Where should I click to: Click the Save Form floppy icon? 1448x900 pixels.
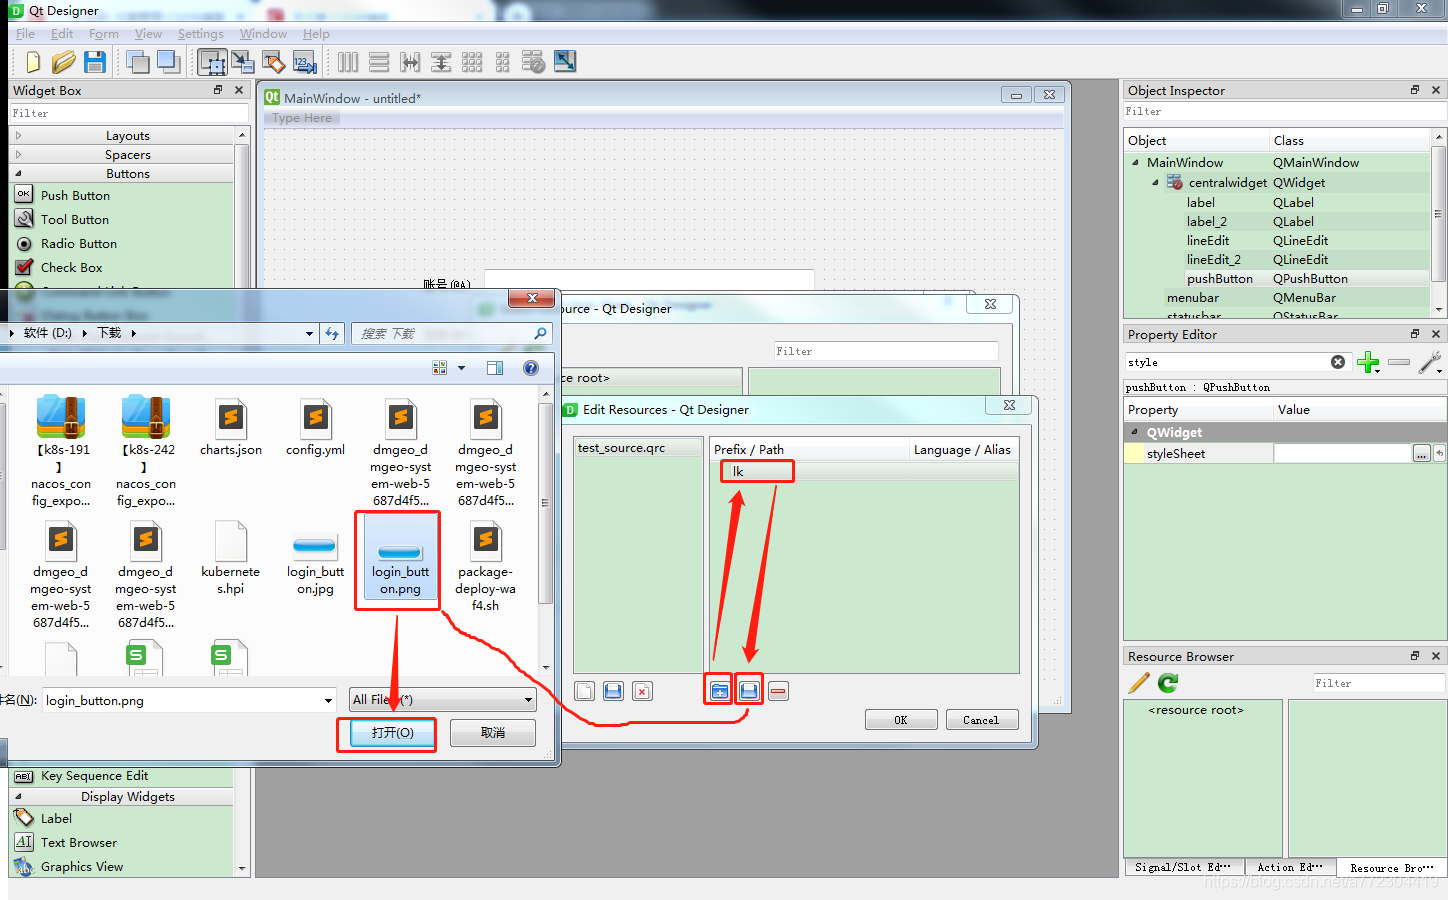95,62
